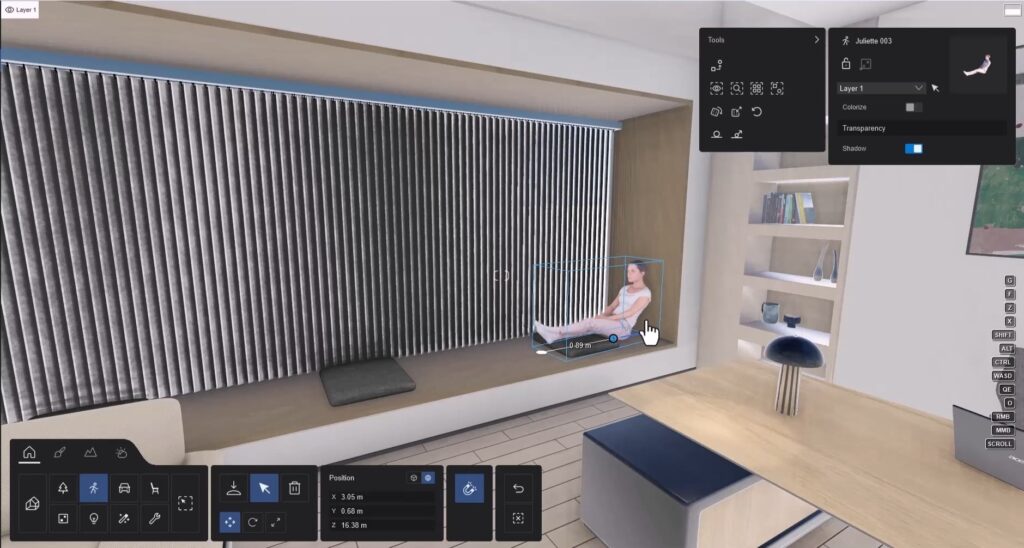Screen dimensions: 1024x548
Task: Toggle local-axis cube in Position panel
Action: 414,477
